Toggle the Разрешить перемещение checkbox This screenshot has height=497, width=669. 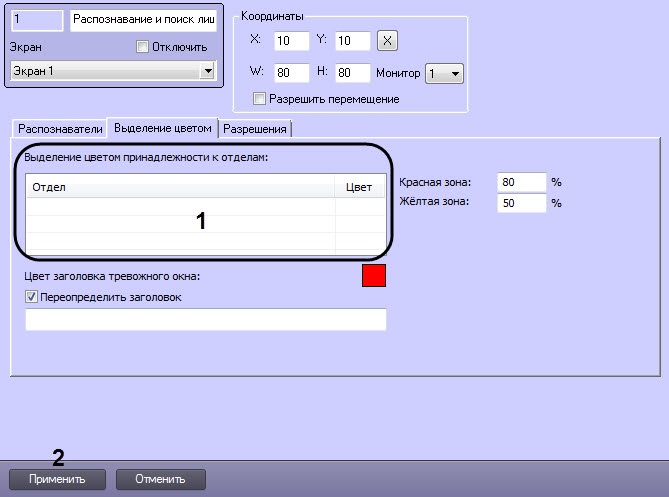260,99
